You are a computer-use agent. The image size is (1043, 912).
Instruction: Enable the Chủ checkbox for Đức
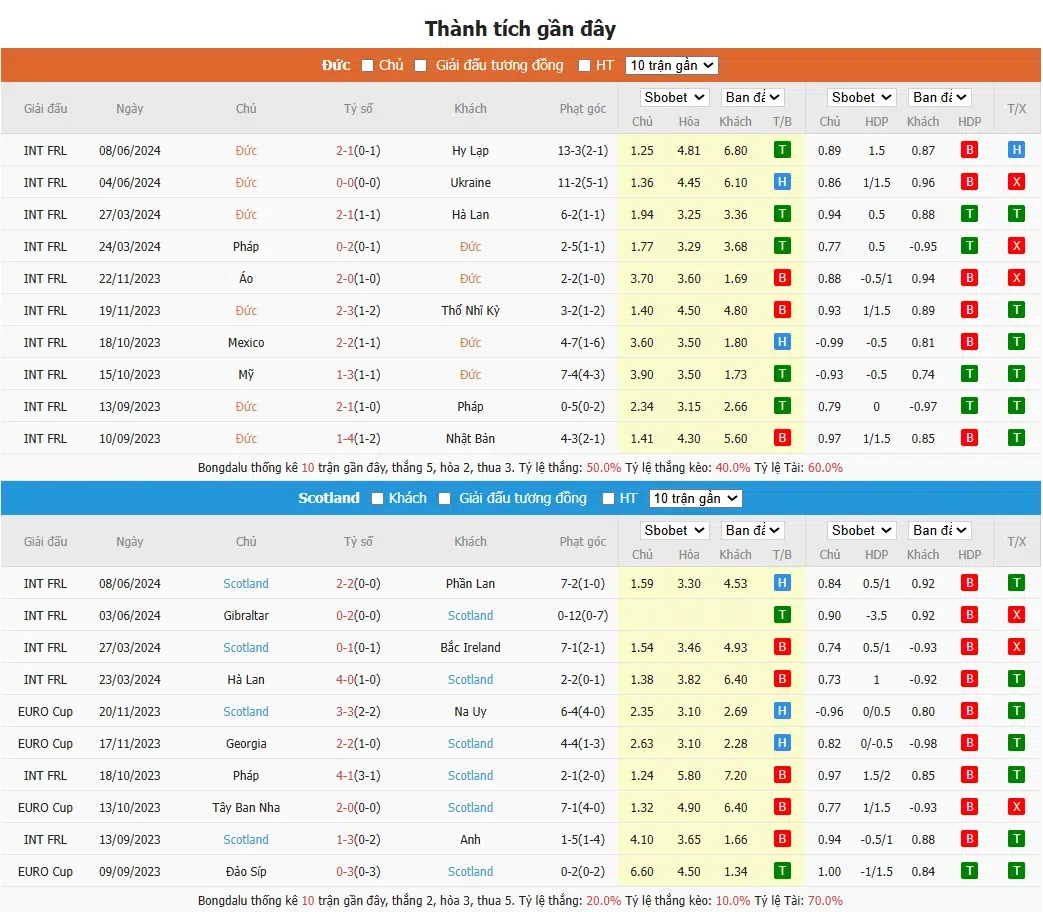tap(367, 66)
